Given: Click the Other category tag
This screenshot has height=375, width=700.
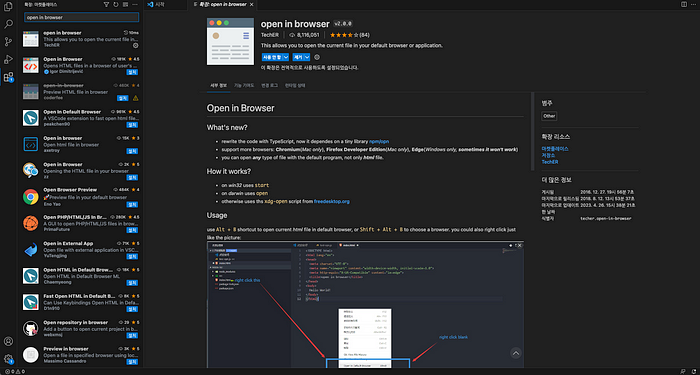Looking at the screenshot, I should (549, 116).
